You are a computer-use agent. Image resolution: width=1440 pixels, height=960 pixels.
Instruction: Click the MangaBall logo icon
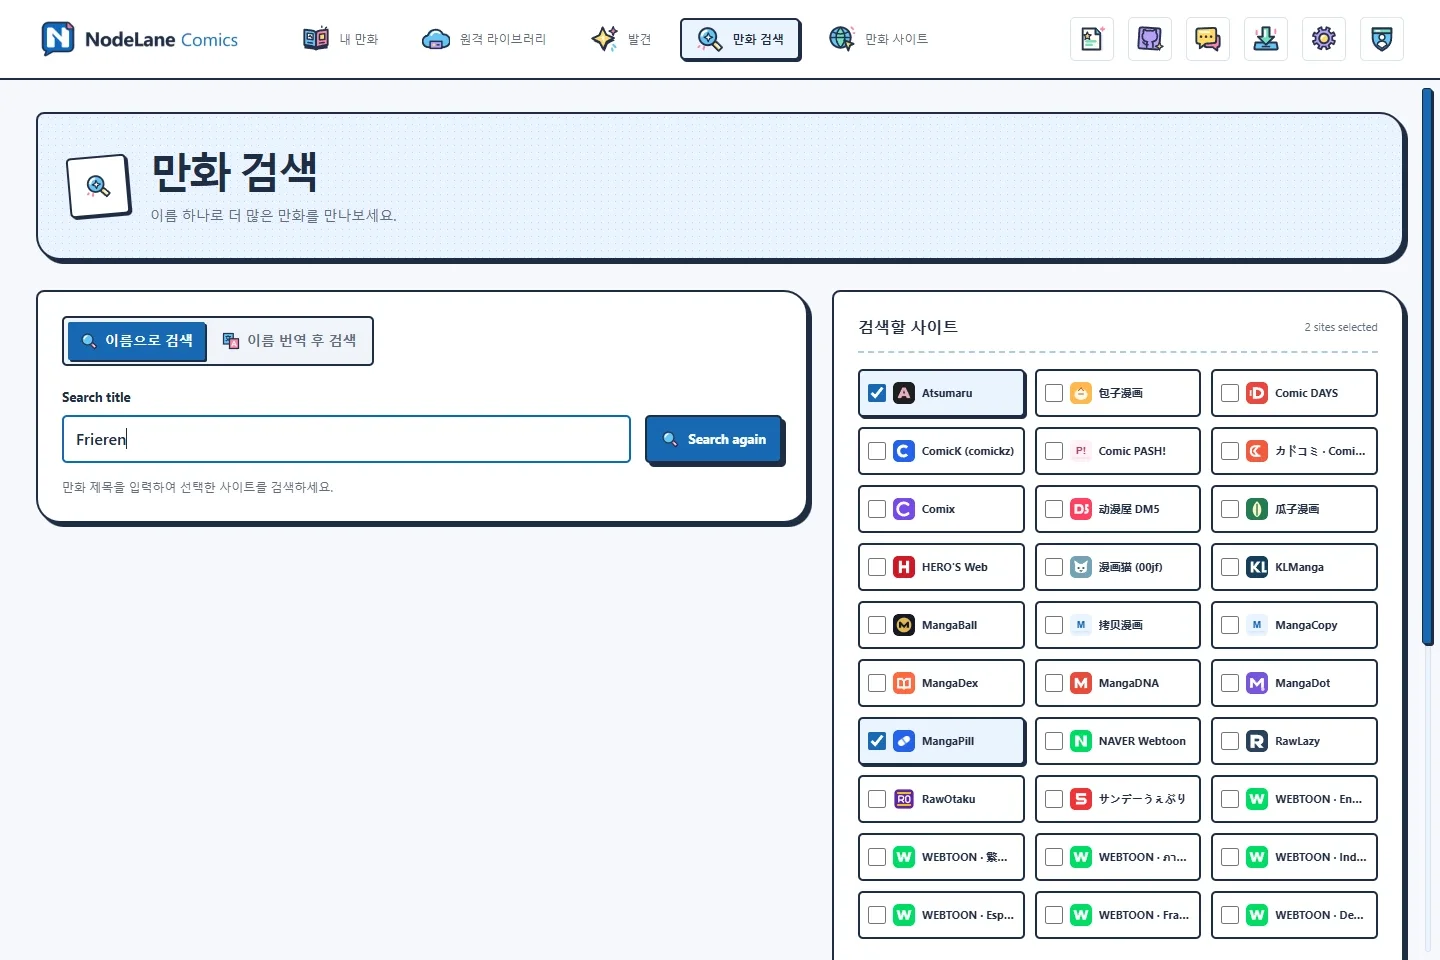pos(904,625)
